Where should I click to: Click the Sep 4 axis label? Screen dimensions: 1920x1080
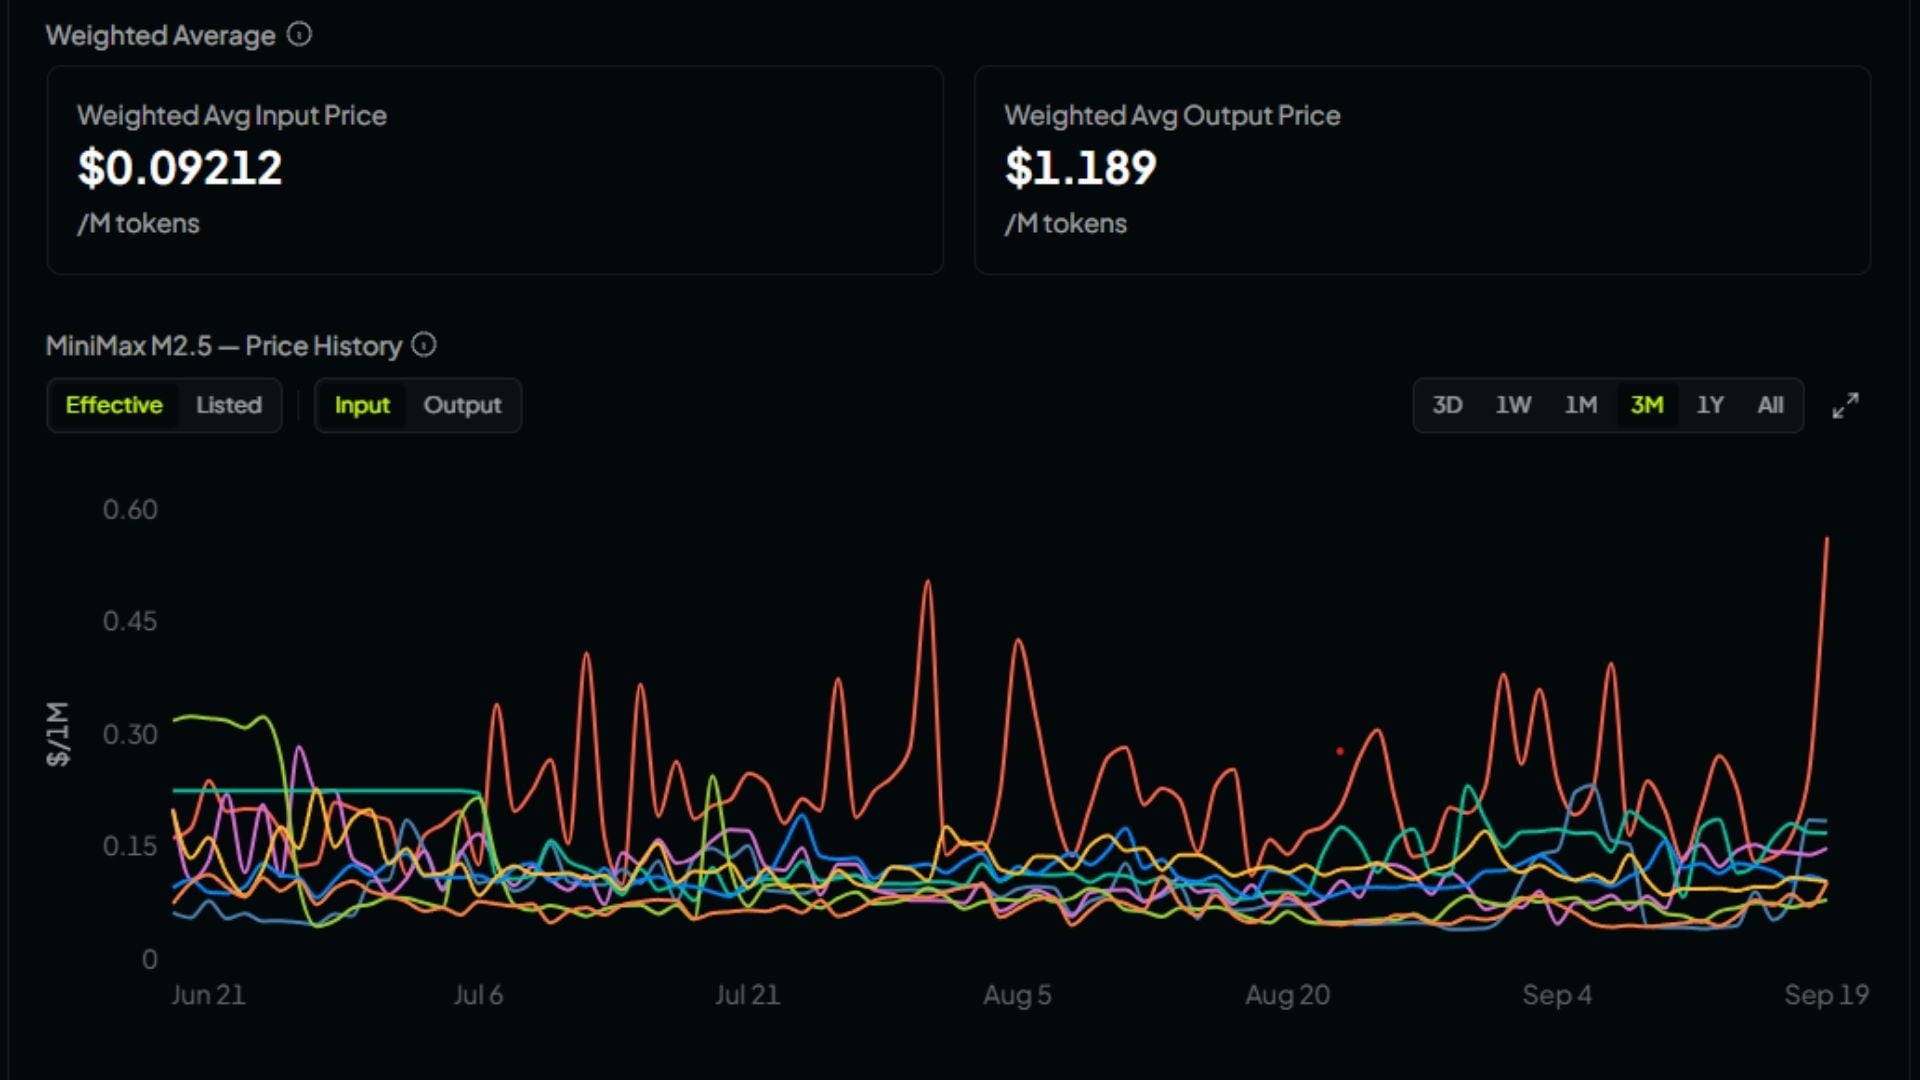tap(1557, 995)
